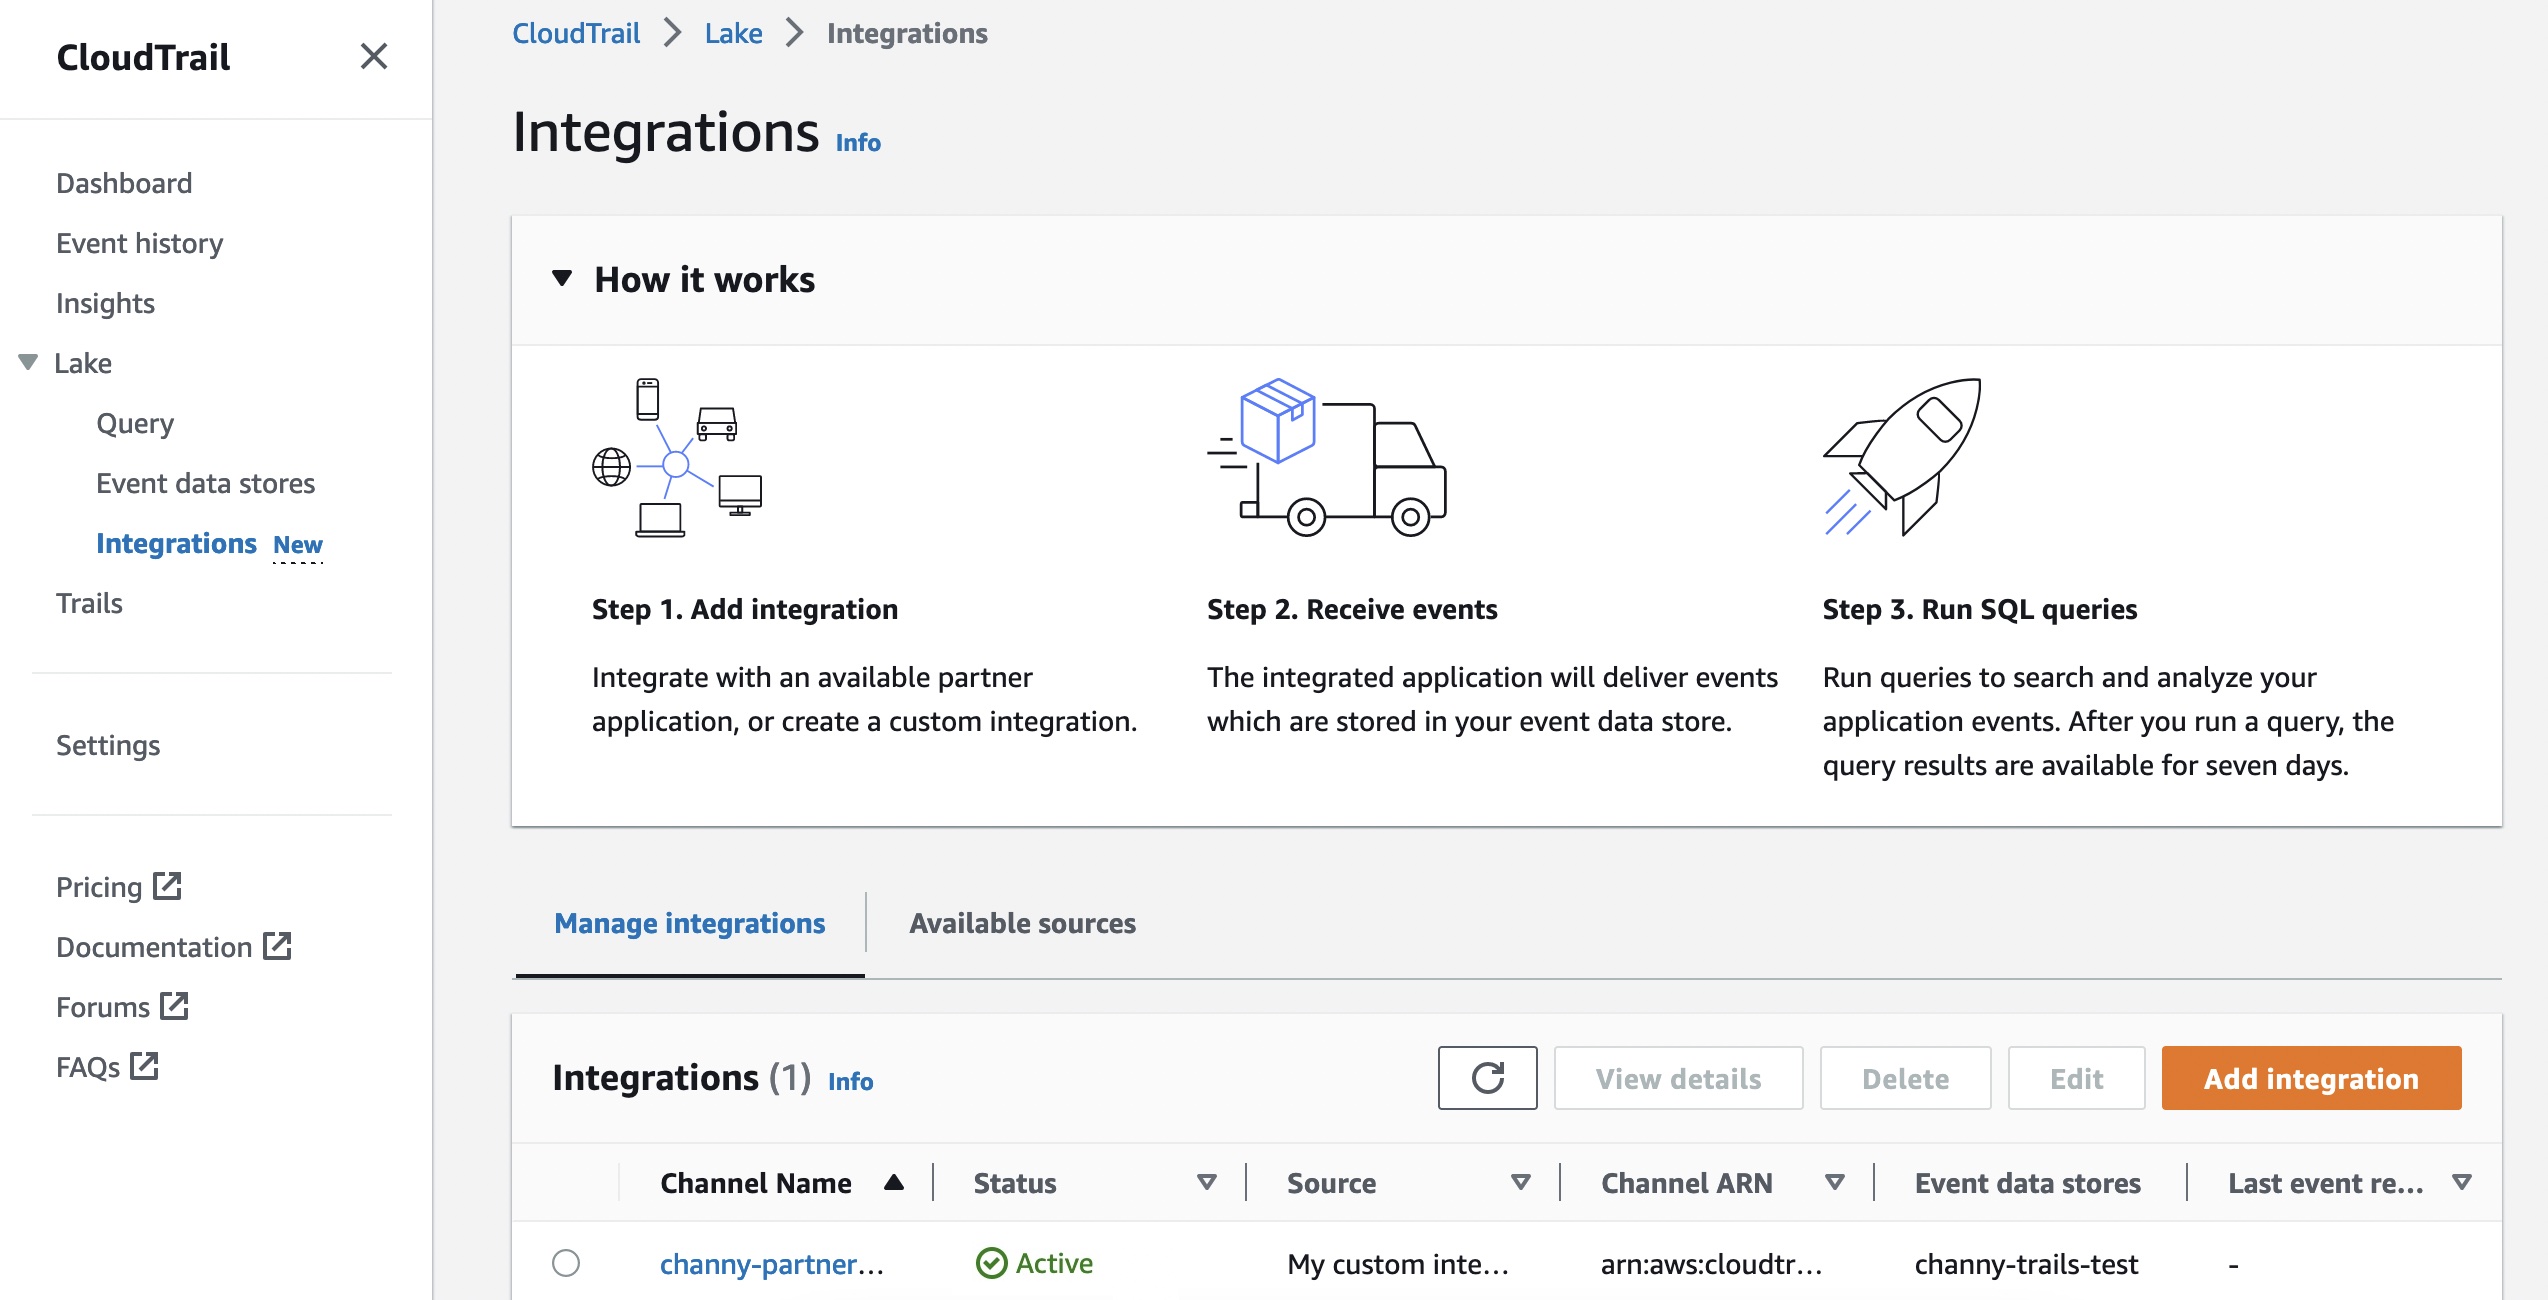Screen dimensions: 2548x1300
Task: Click the refresh icon for integrations list
Action: 1487,1078
